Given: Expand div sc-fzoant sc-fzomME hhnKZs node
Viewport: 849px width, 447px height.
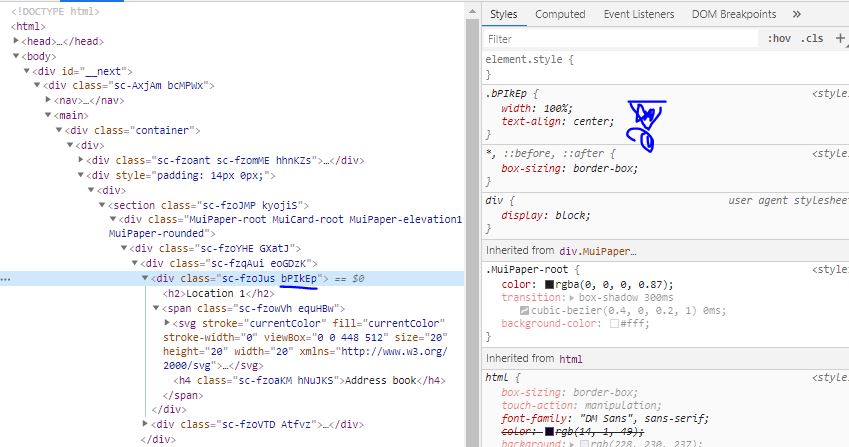Looking at the screenshot, I should 81,160.
